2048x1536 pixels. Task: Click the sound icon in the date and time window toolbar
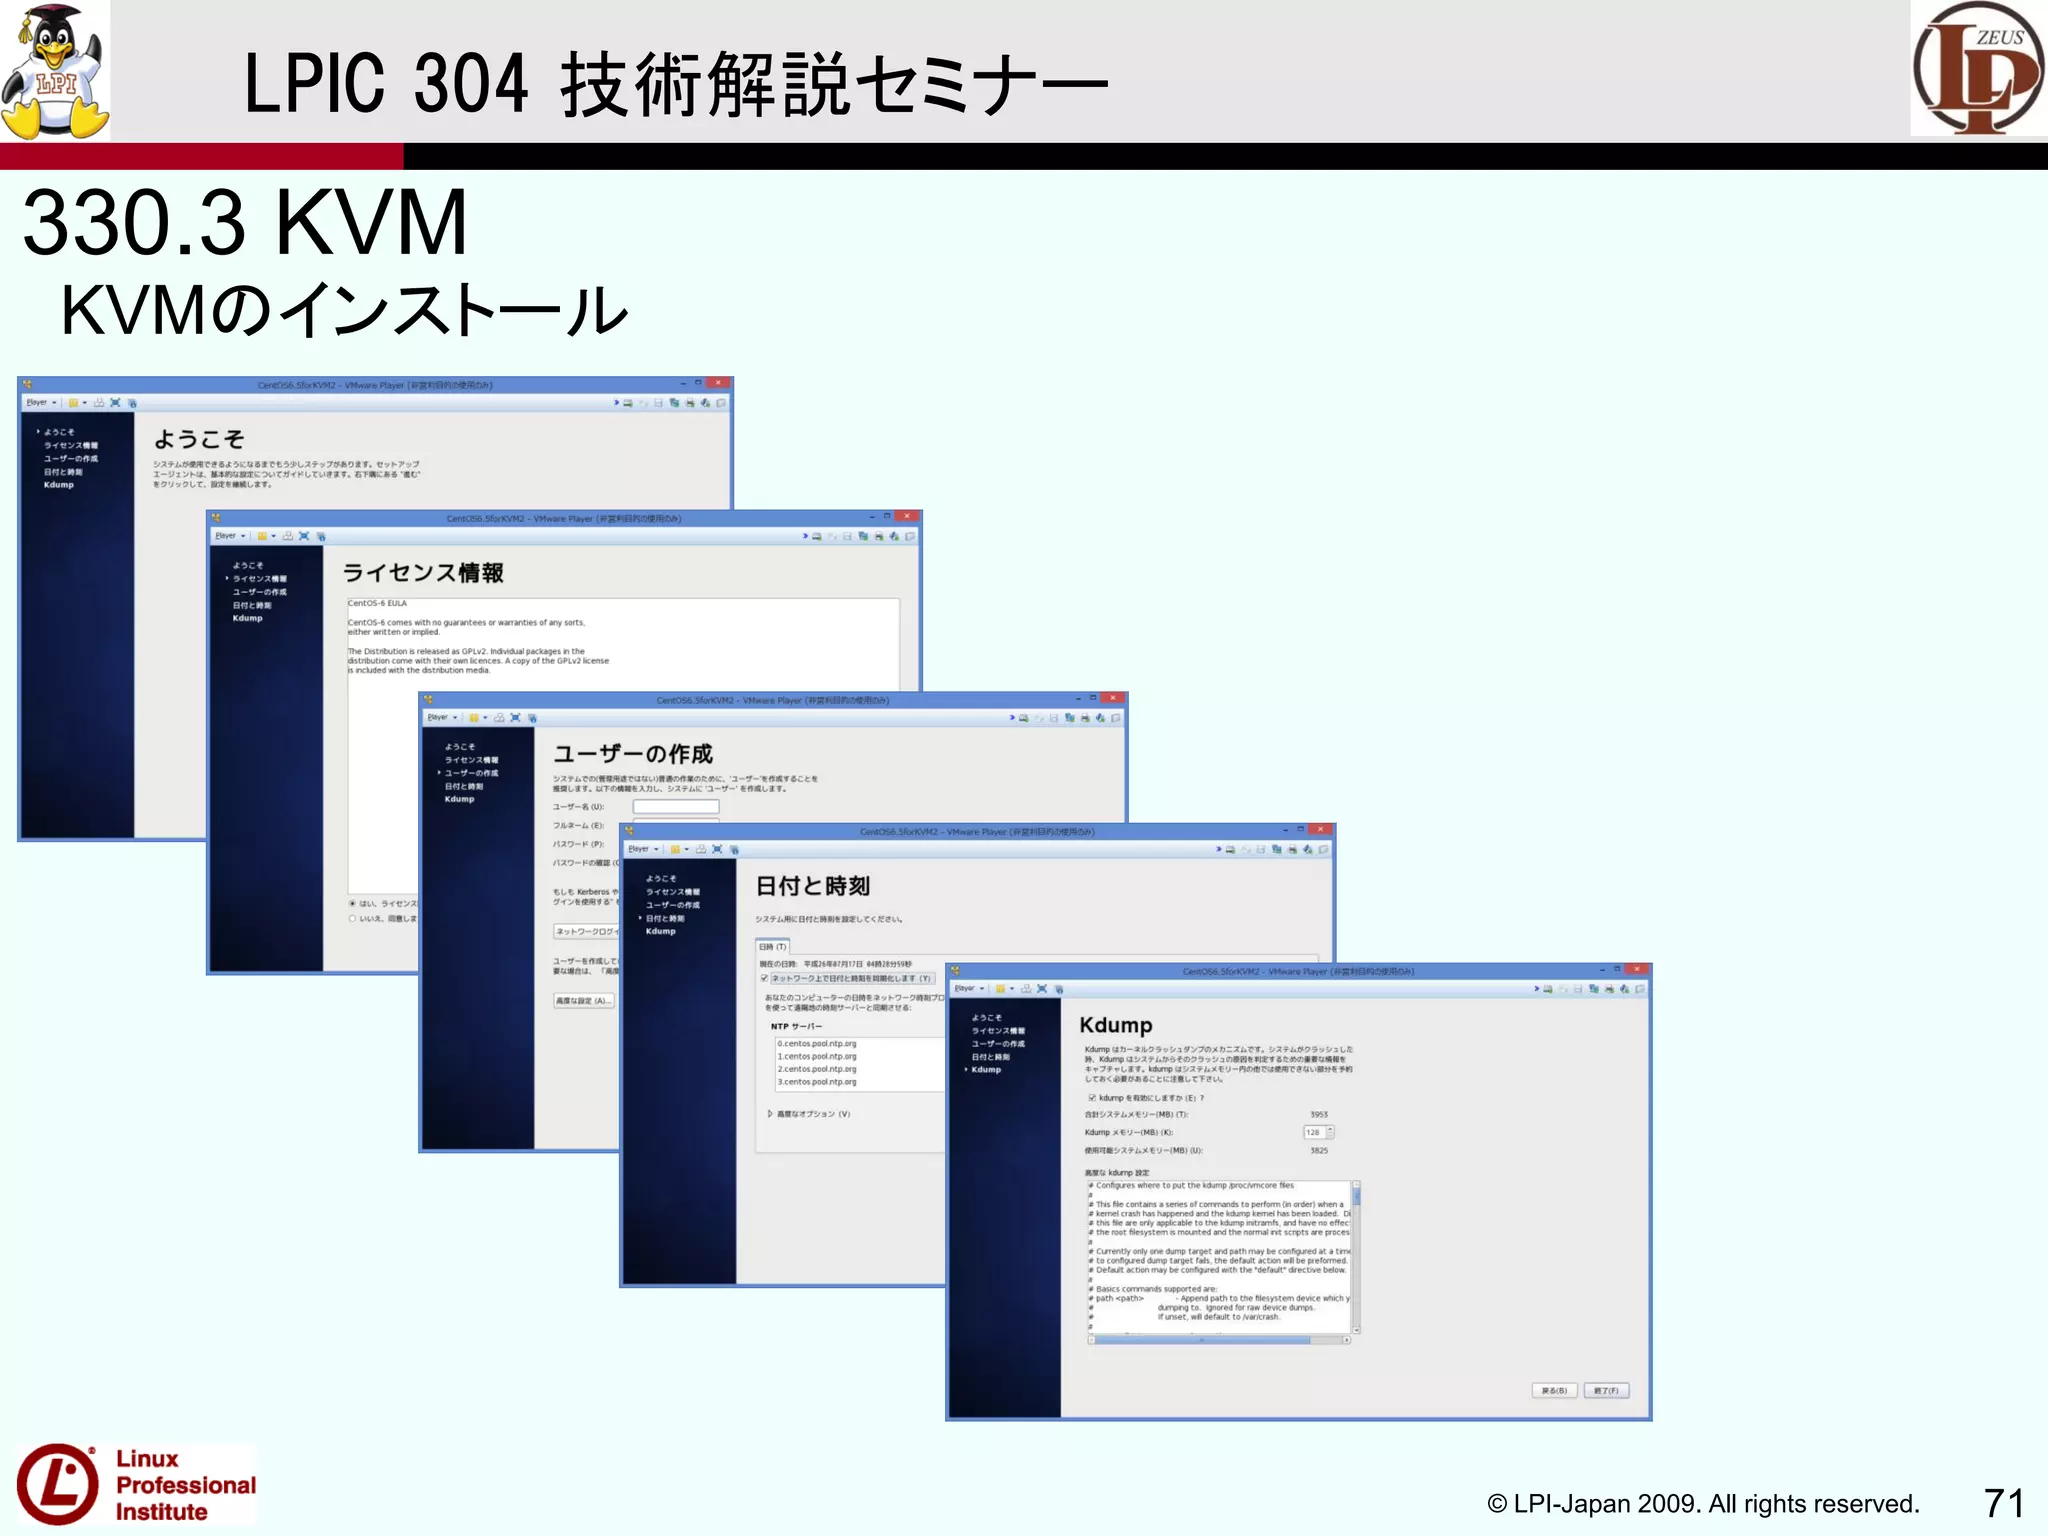coord(1307,849)
